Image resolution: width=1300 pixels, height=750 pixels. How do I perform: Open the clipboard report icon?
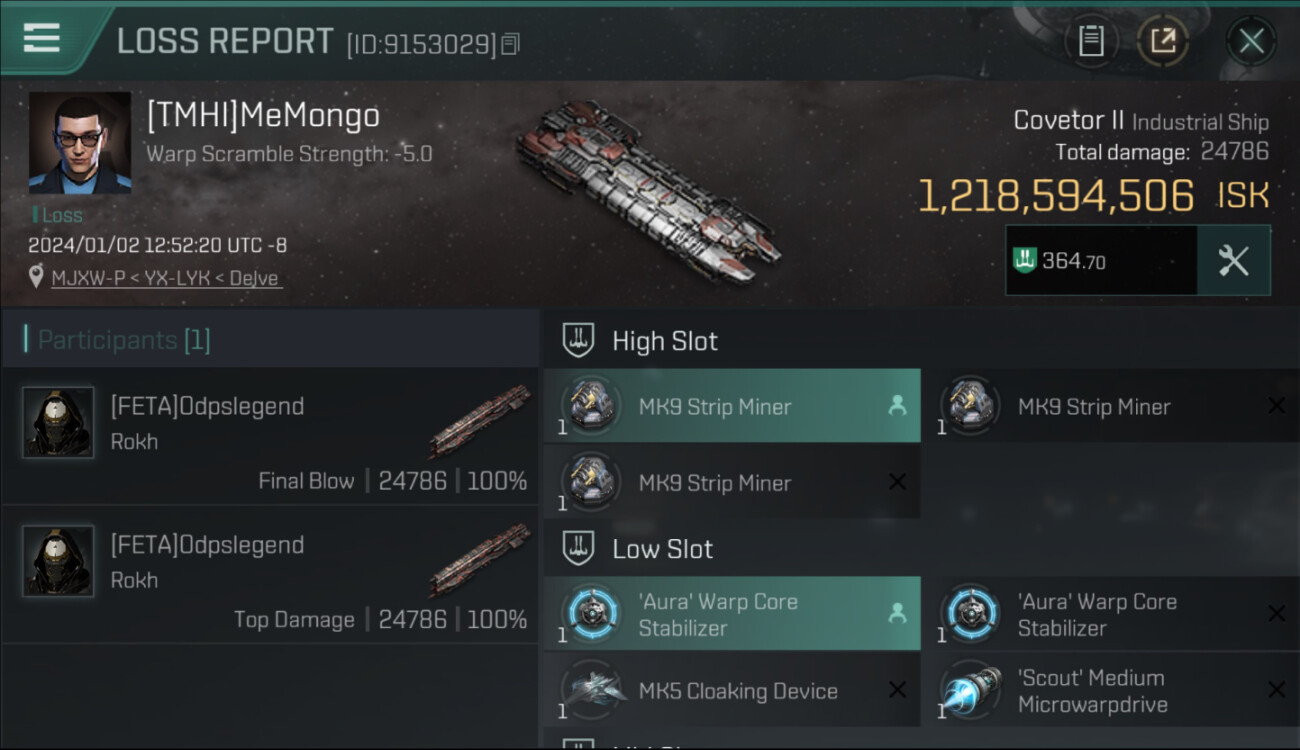point(1091,41)
